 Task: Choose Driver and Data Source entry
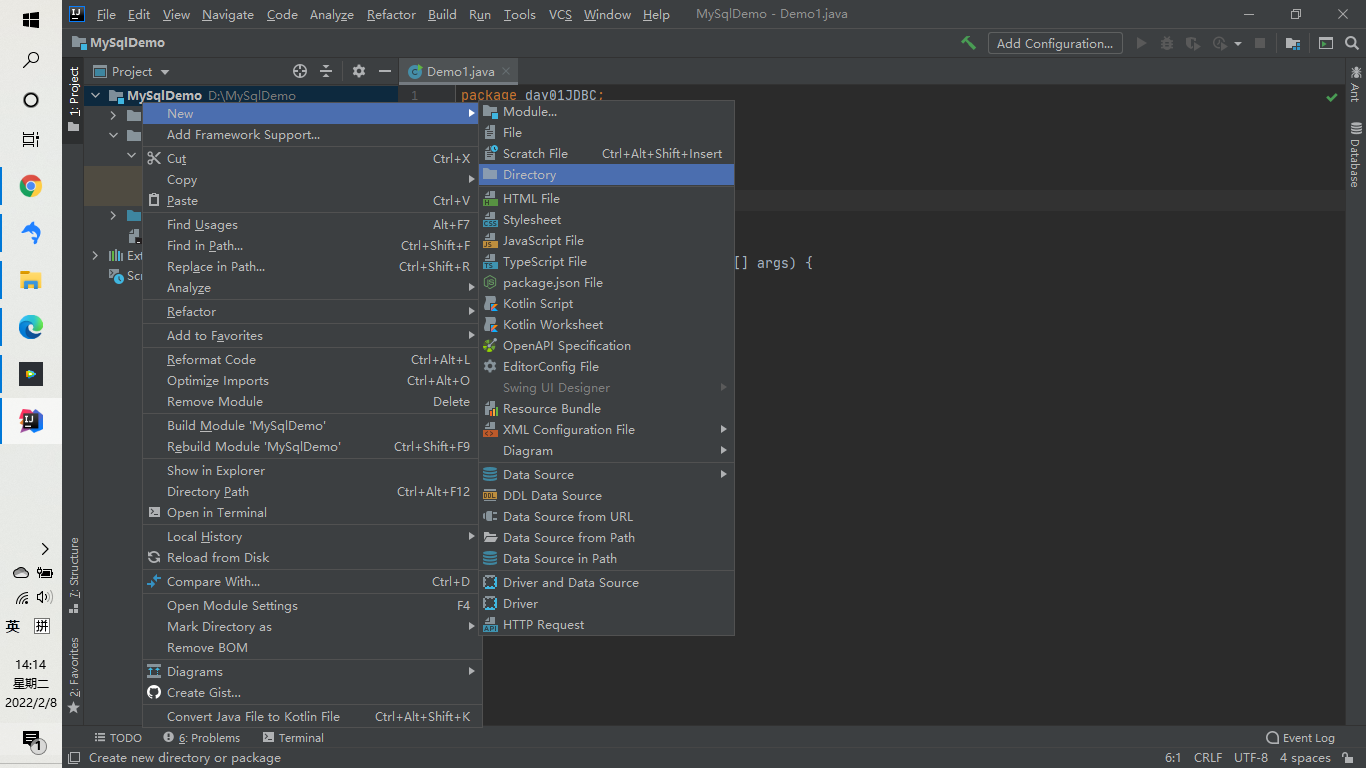coord(606,583)
